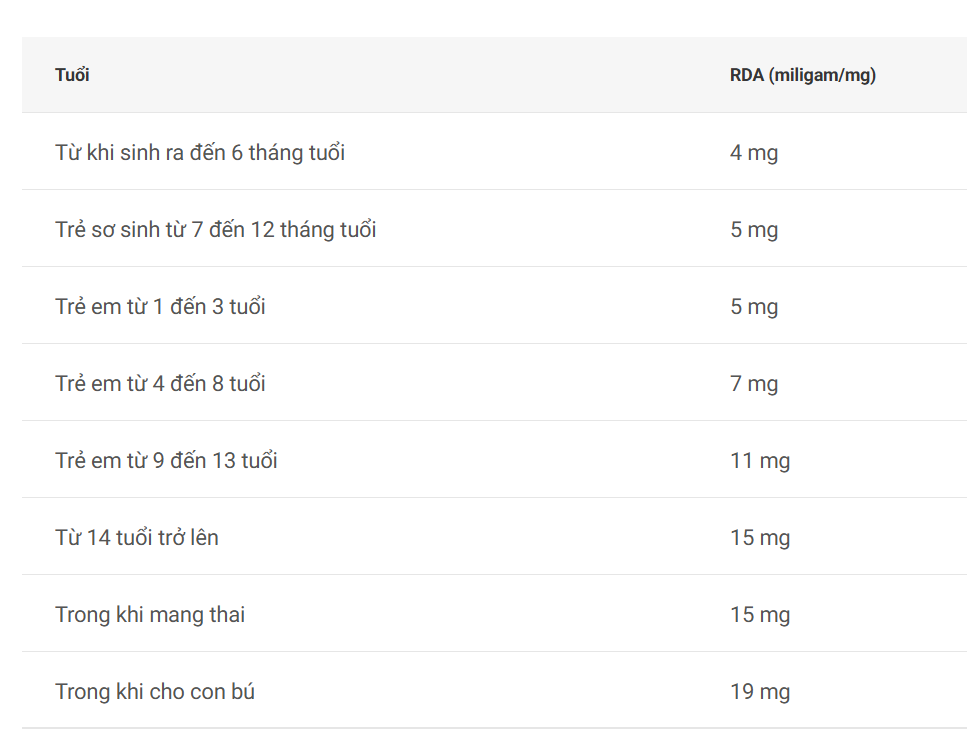
Task: Click 15 mg value for age 14 and up
Action: [x=759, y=538]
